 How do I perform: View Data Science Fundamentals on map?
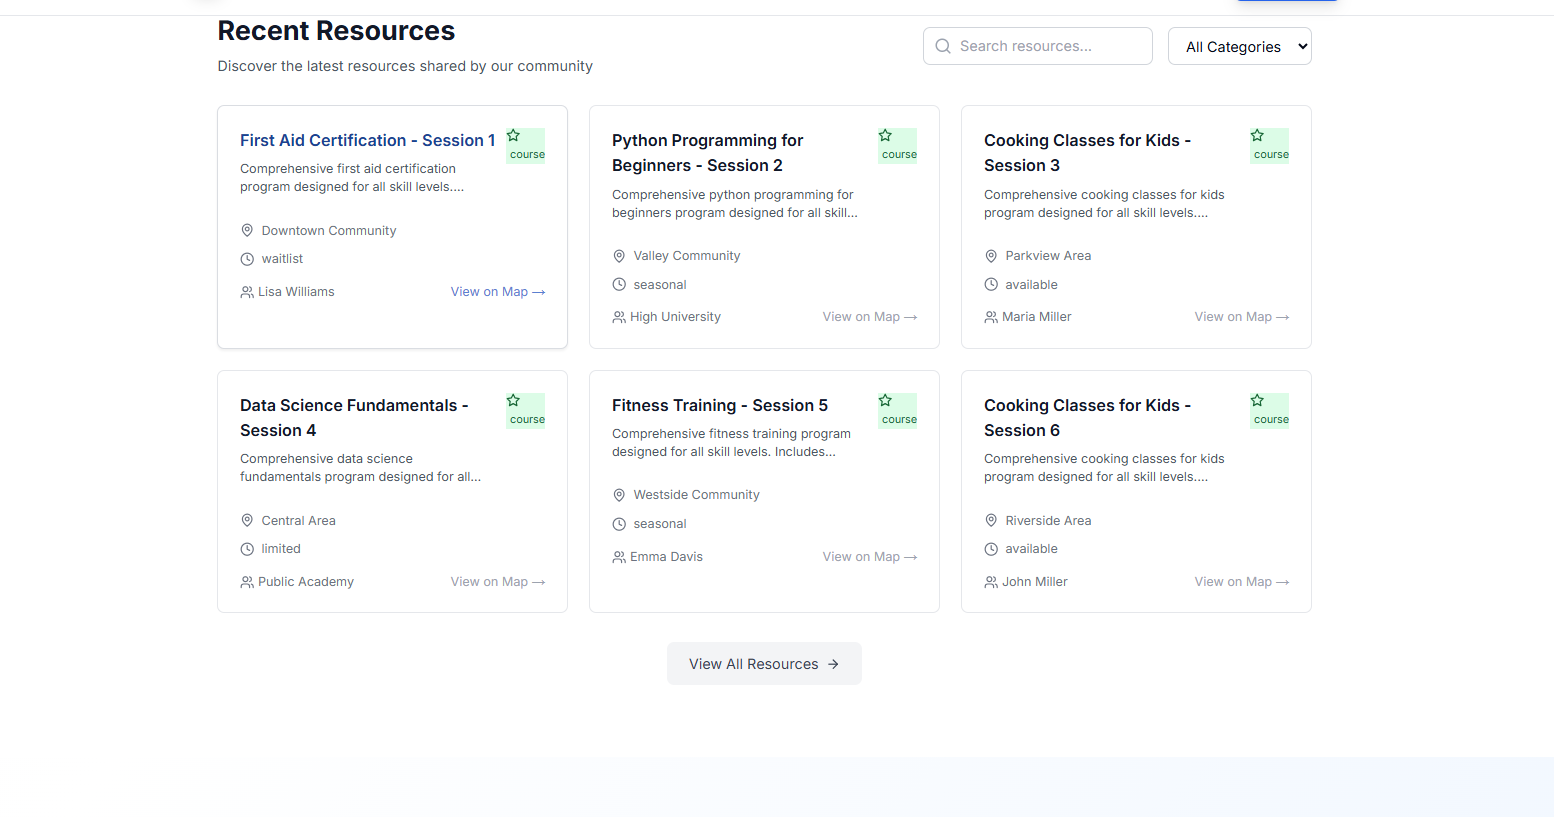497,582
